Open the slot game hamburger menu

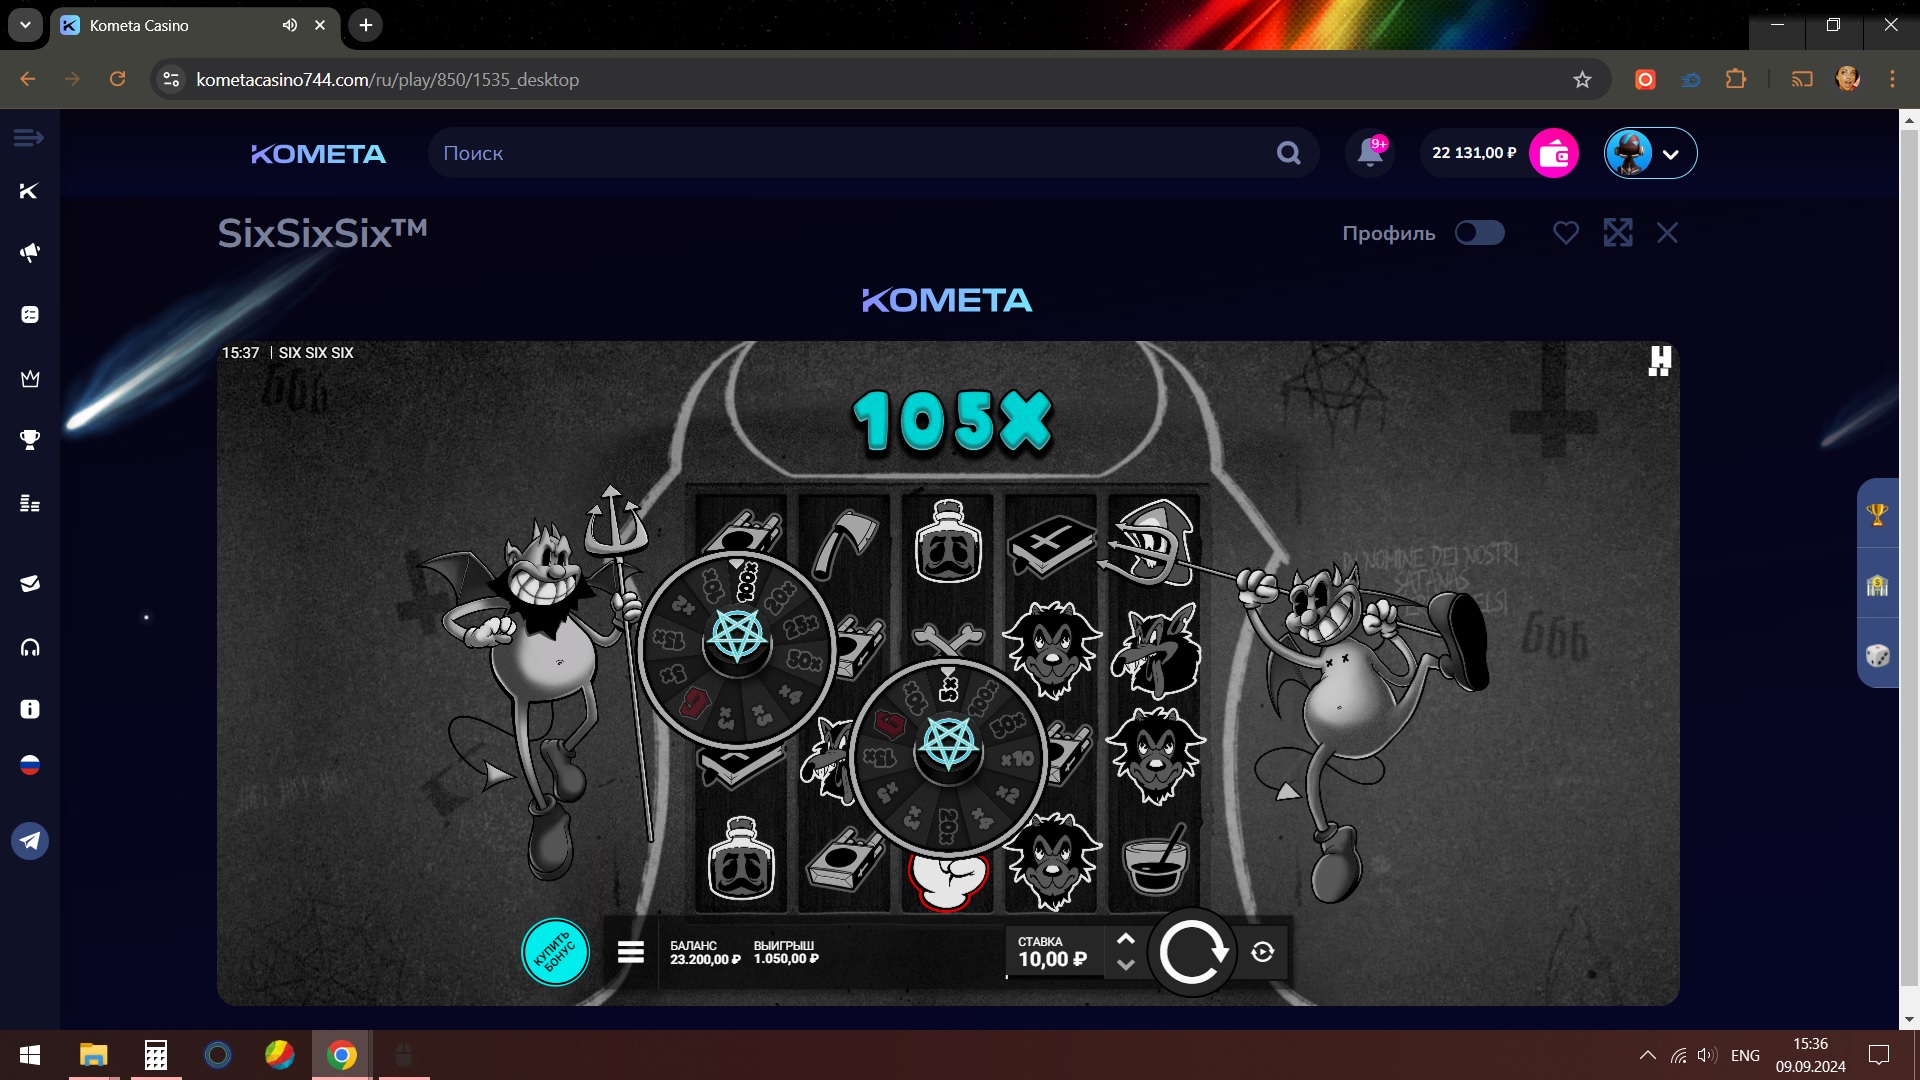pyautogui.click(x=630, y=952)
